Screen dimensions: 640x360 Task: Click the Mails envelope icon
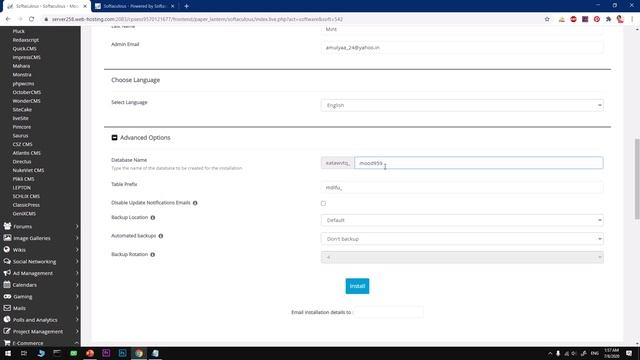[x=7, y=308]
